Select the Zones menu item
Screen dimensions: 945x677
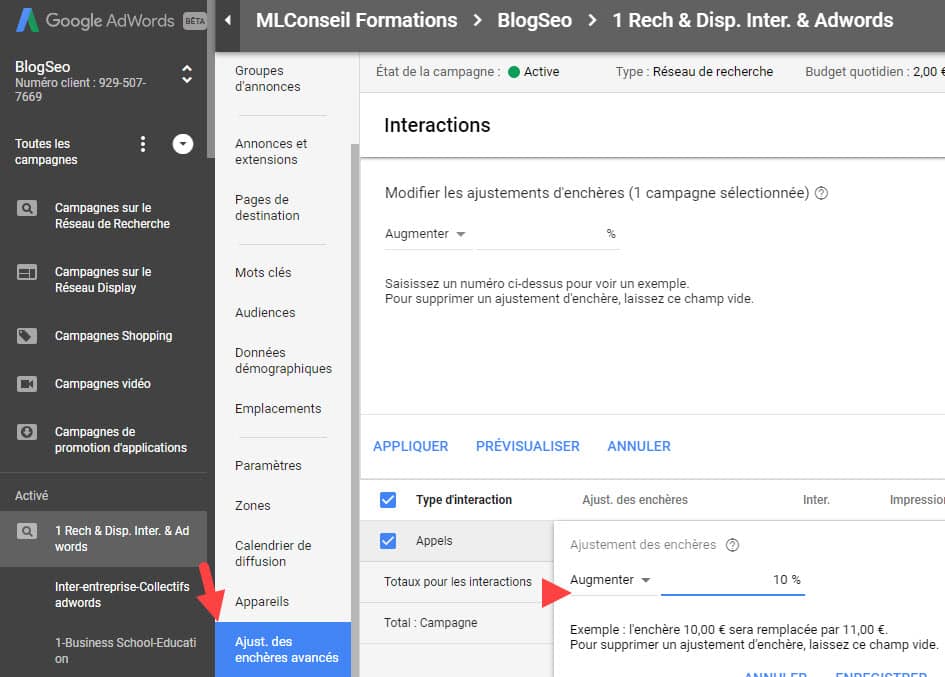click(253, 505)
